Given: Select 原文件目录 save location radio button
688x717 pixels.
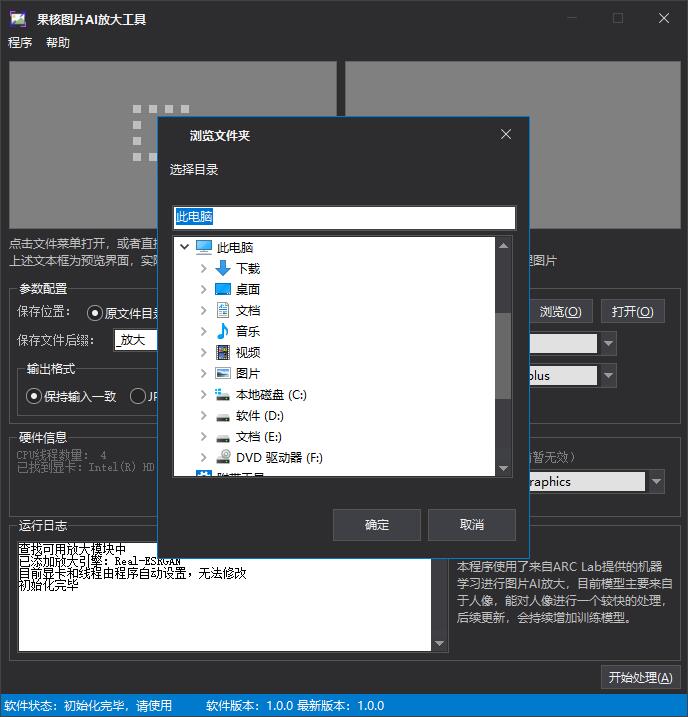Looking at the screenshot, I should pos(95,313).
